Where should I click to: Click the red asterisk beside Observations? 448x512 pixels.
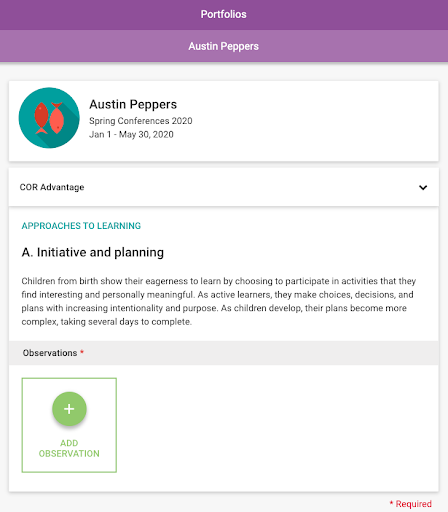pos(82,352)
